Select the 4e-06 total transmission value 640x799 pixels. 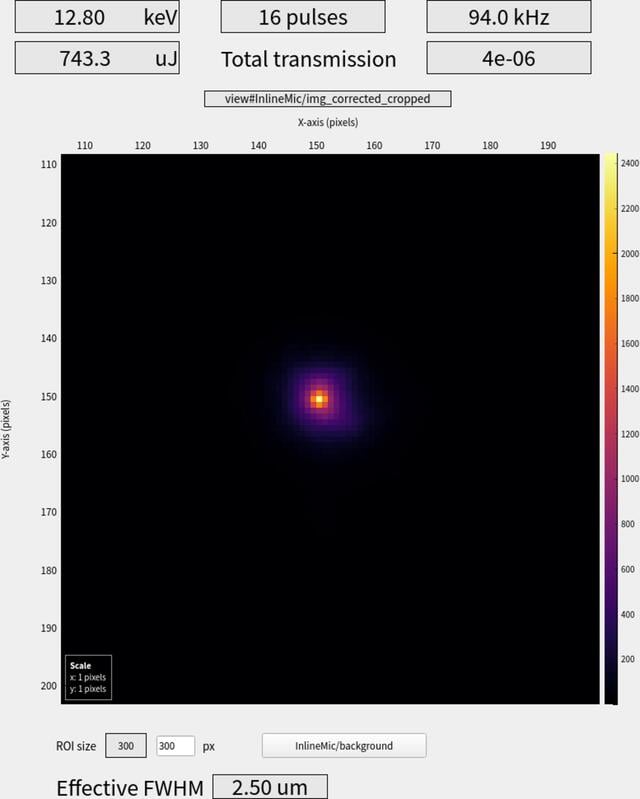(x=509, y=58)
